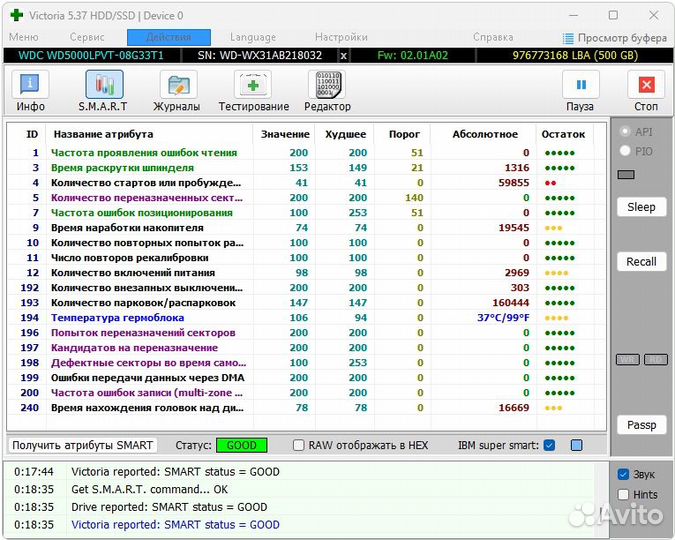Click the x next to serial number

point(344,55)
